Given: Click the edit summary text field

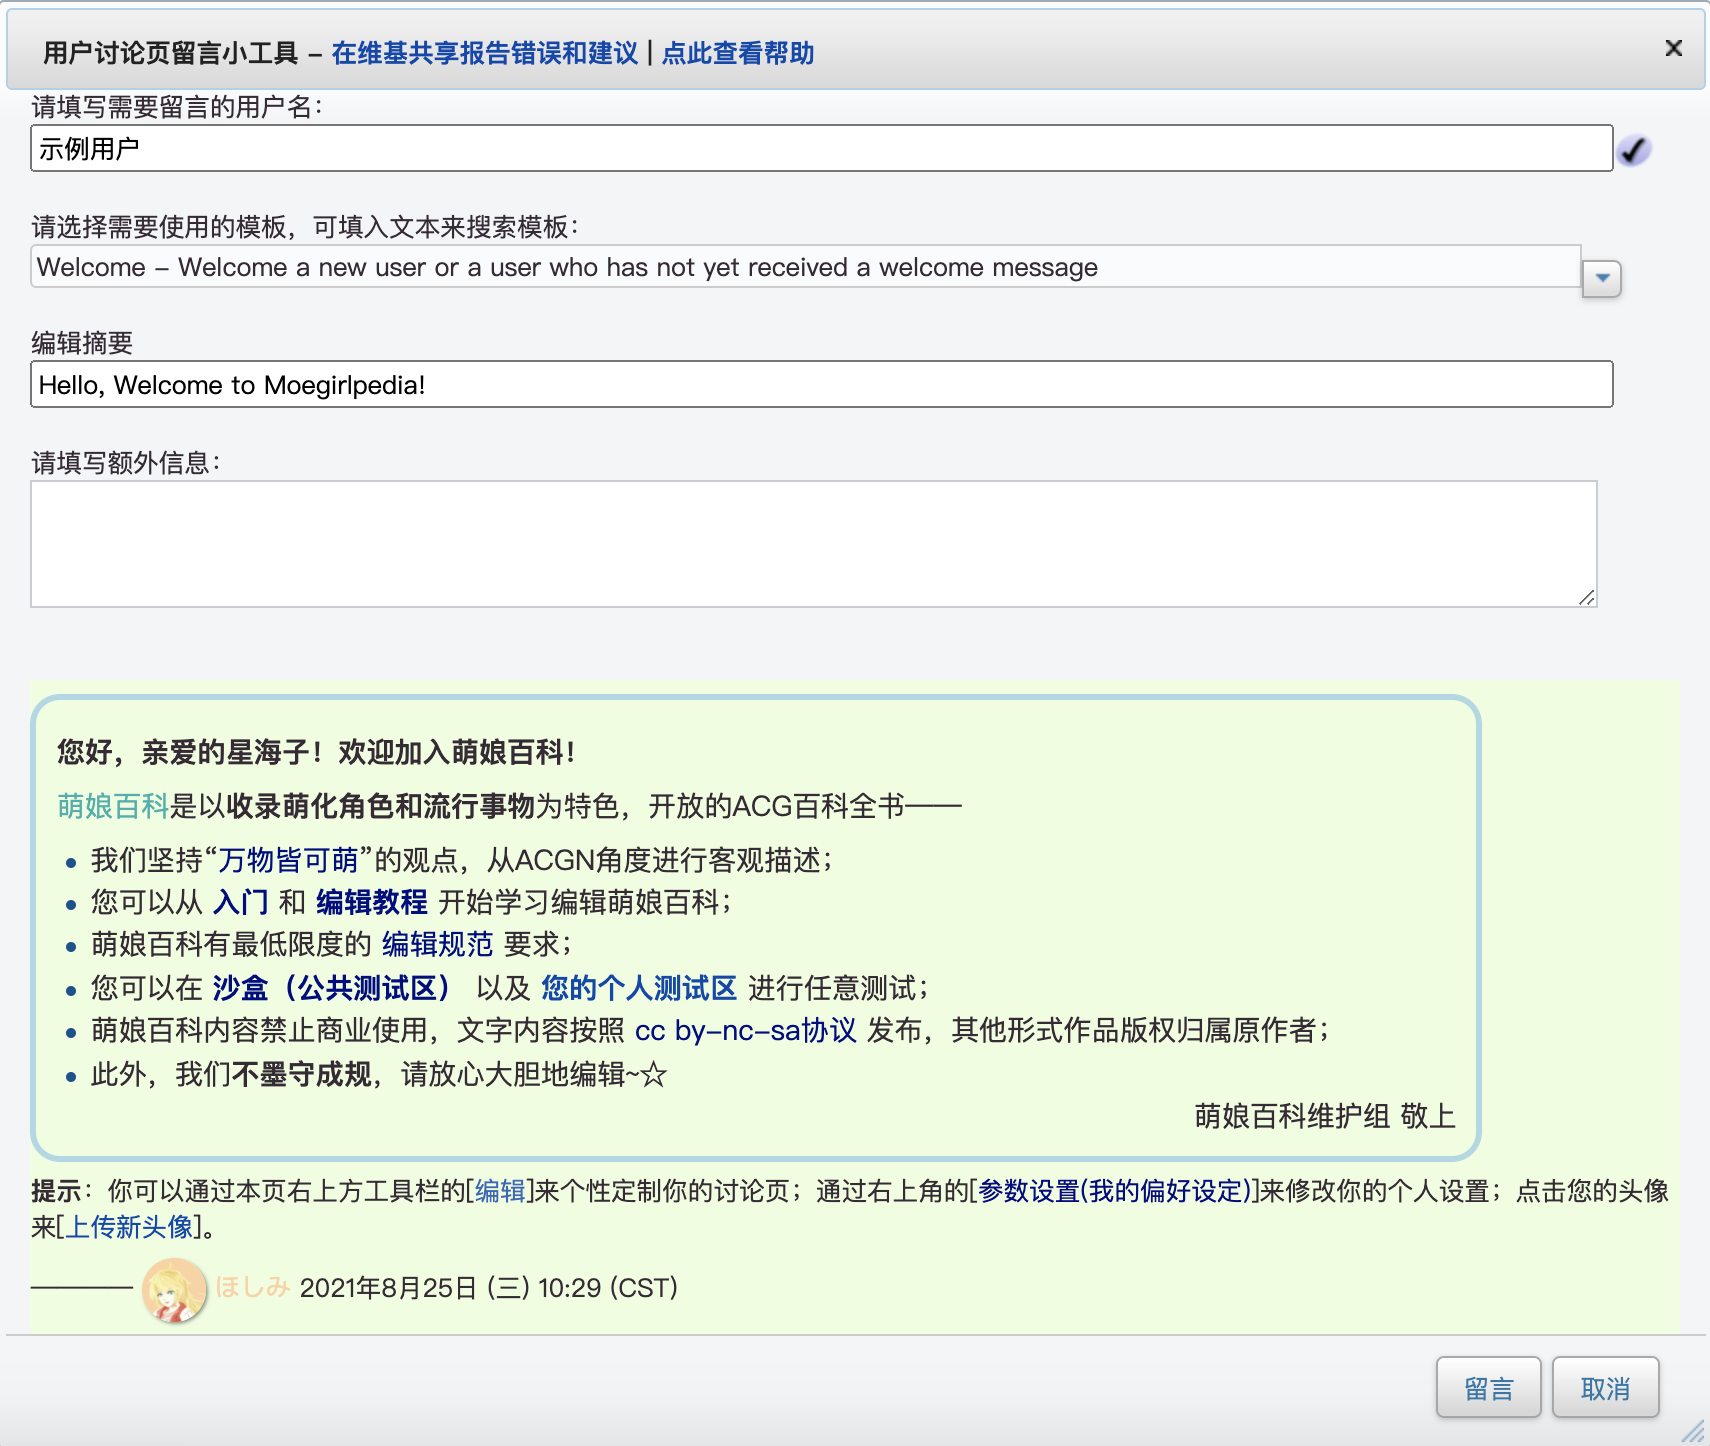Looking at the screenshot, I should 820,385.
